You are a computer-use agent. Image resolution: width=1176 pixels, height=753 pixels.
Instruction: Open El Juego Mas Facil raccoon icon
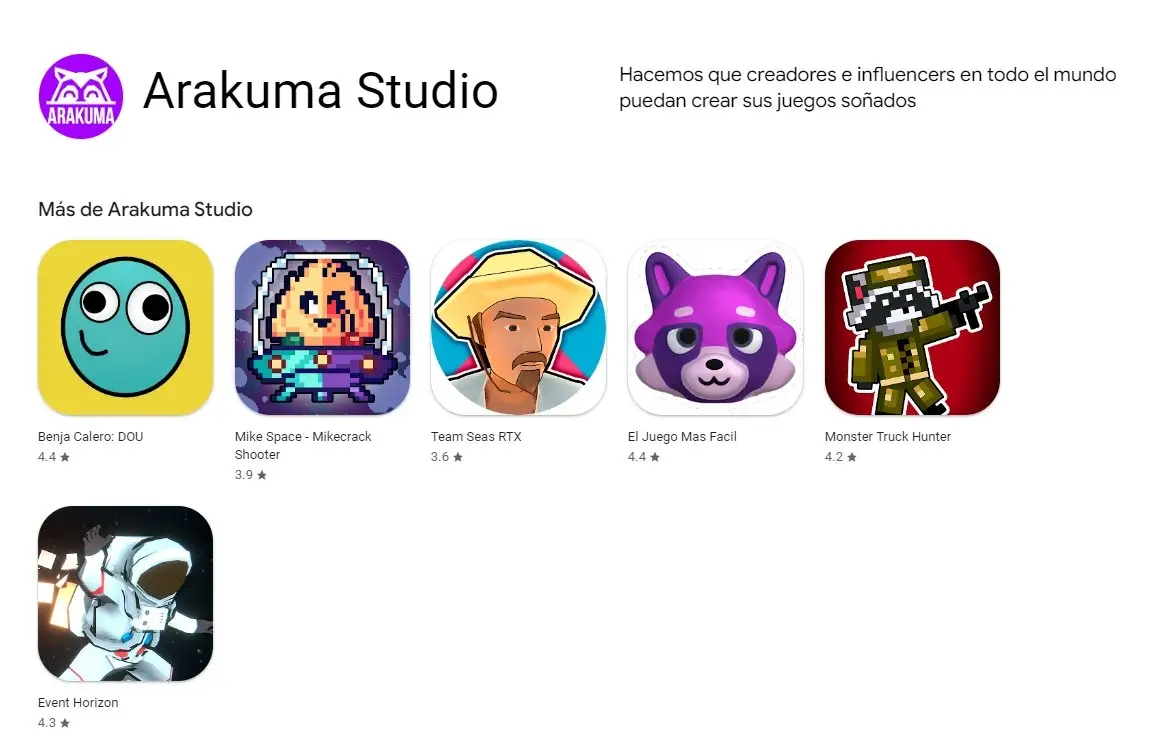click(x=716, y=328)
